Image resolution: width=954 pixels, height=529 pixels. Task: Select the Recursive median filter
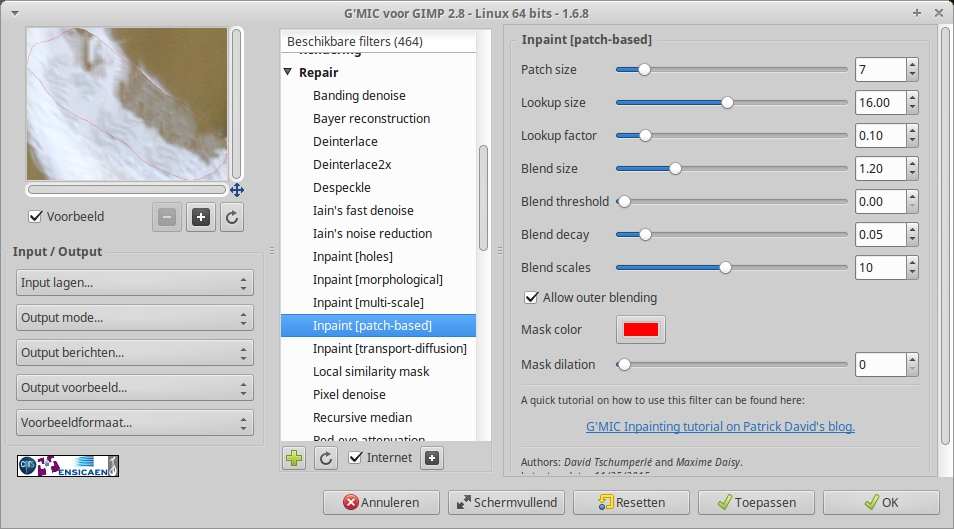362,418
